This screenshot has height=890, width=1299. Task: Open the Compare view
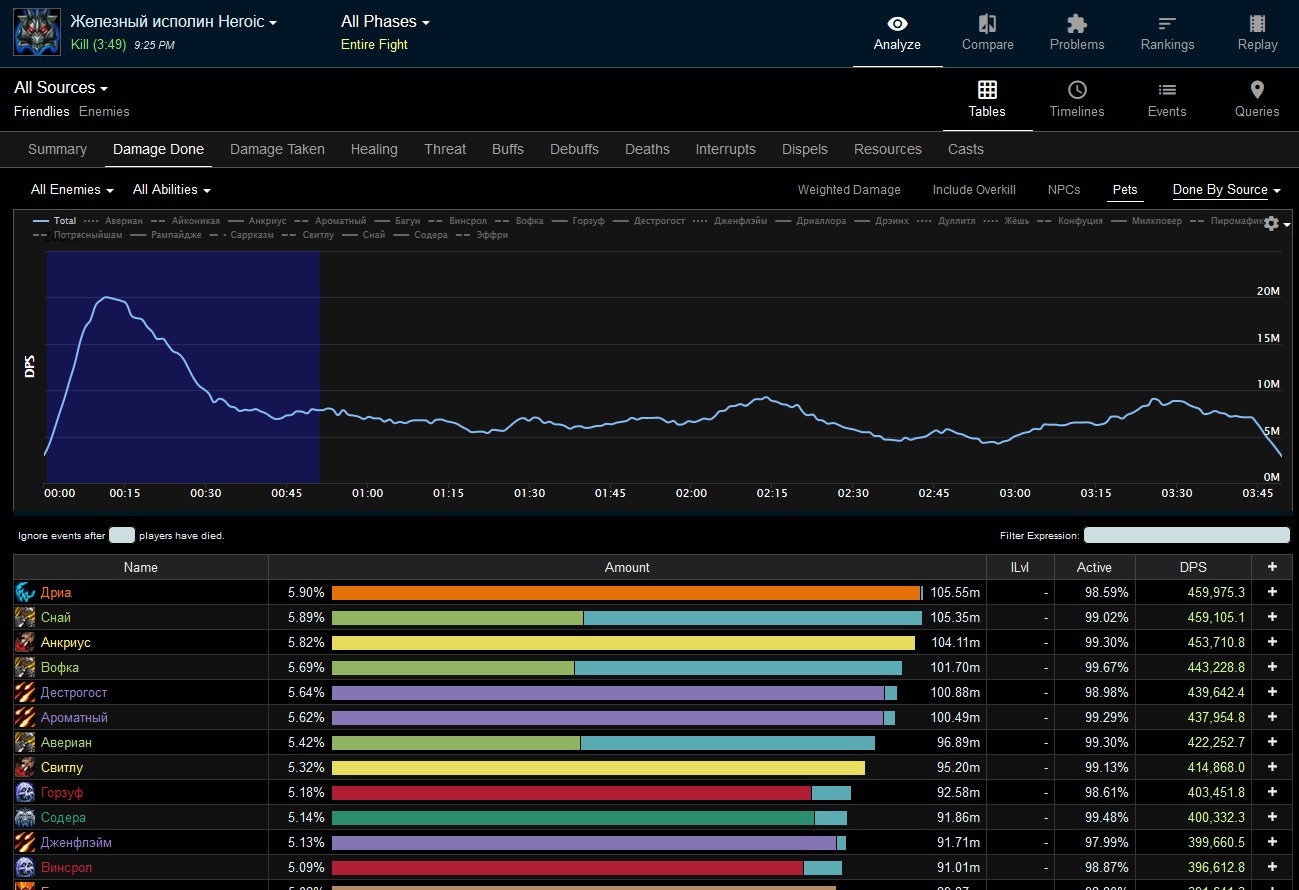[x=987, y=33]
